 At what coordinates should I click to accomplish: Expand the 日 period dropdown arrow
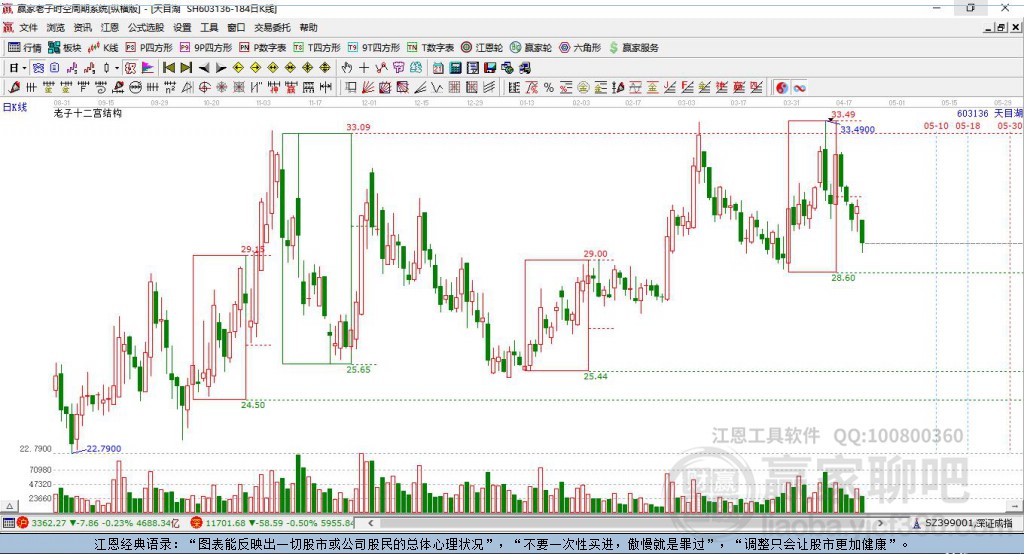coord(24,68)
